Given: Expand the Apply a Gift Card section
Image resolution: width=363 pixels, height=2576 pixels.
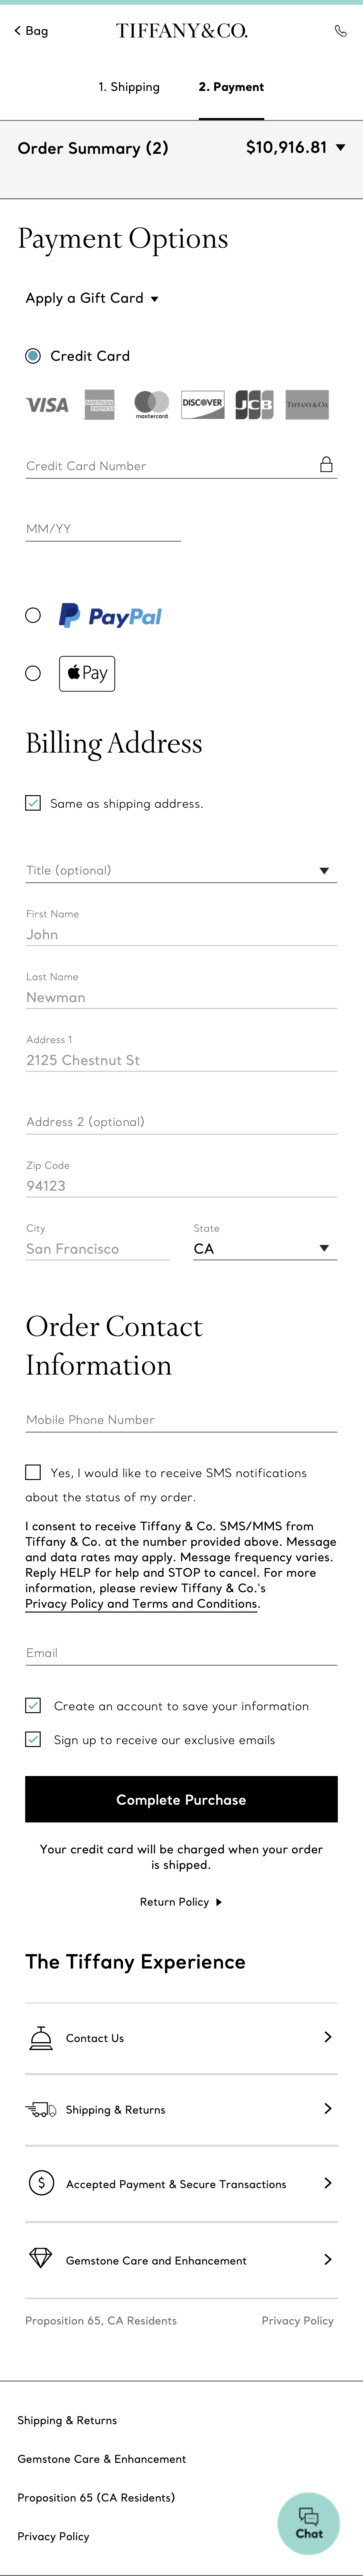Looking at the screenshot, I should point(92,298).
